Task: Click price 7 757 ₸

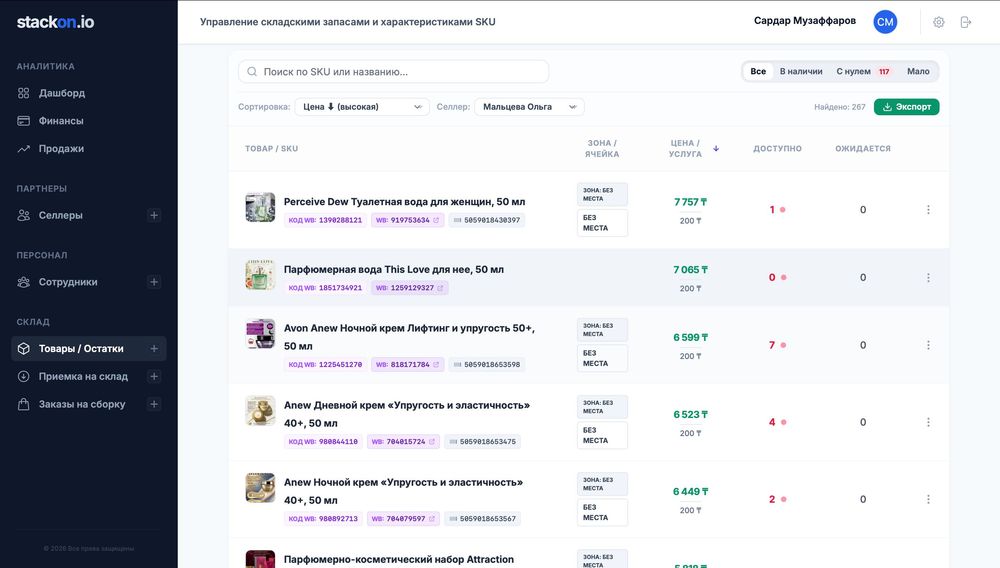Action: coord(690,202)
